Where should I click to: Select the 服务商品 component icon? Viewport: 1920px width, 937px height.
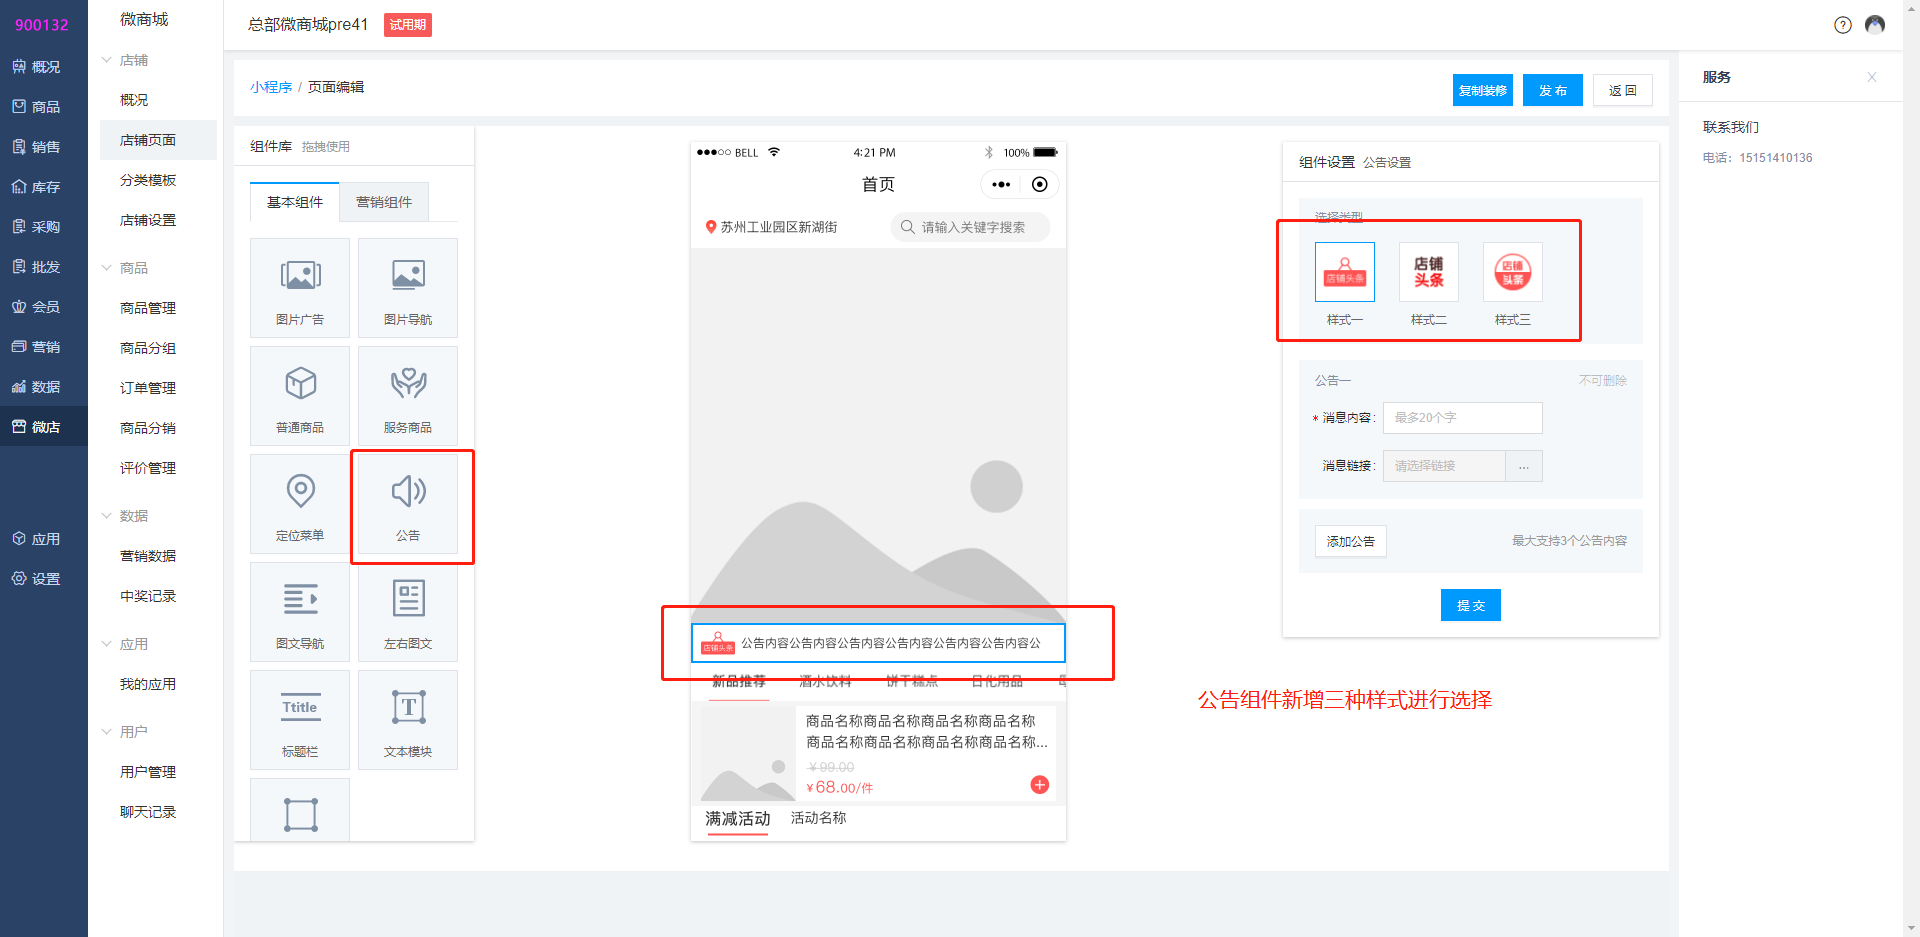coord(408,383)
